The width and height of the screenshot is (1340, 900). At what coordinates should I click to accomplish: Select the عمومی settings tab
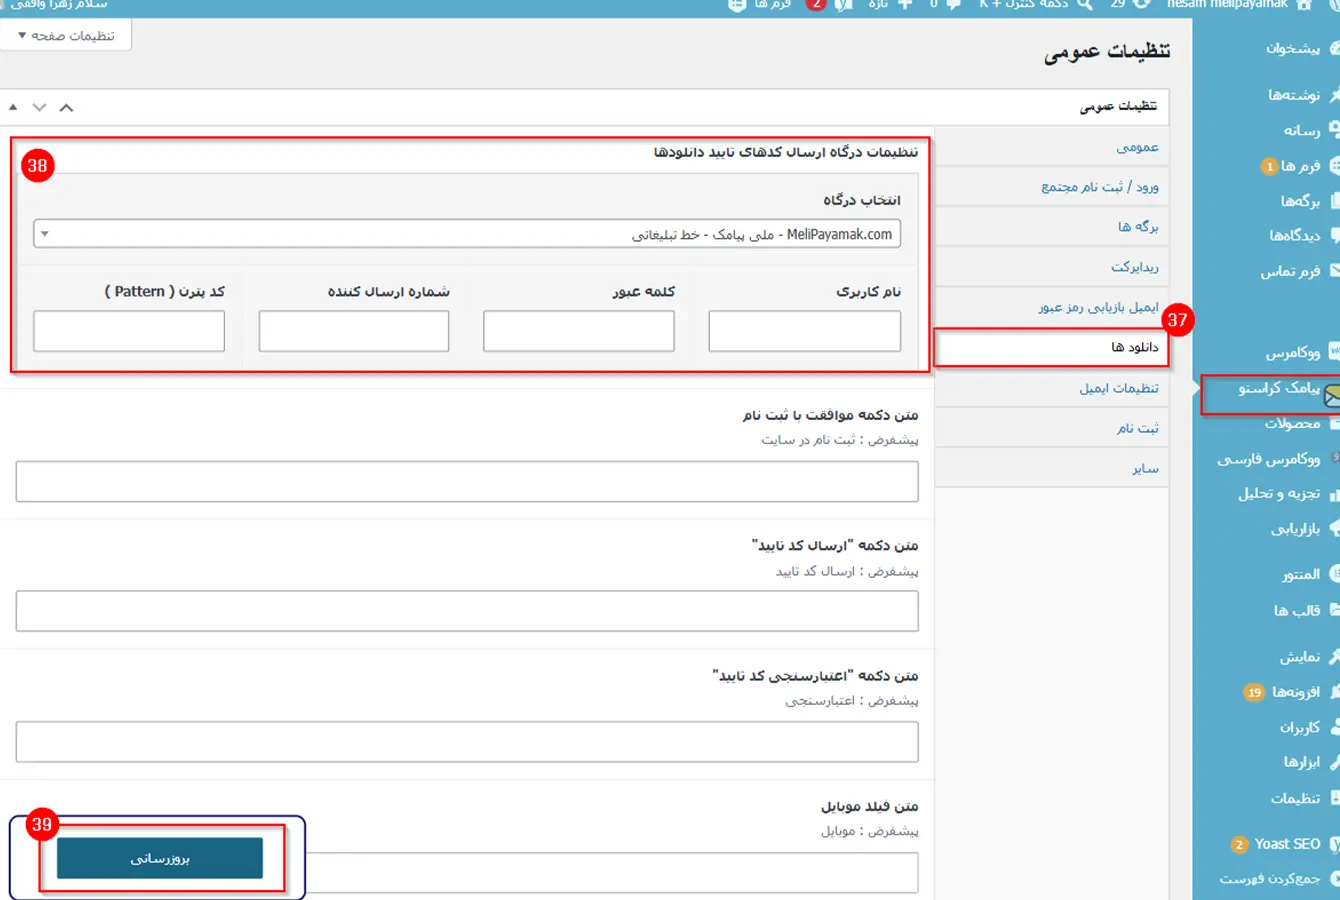(x=1051, y=147)
